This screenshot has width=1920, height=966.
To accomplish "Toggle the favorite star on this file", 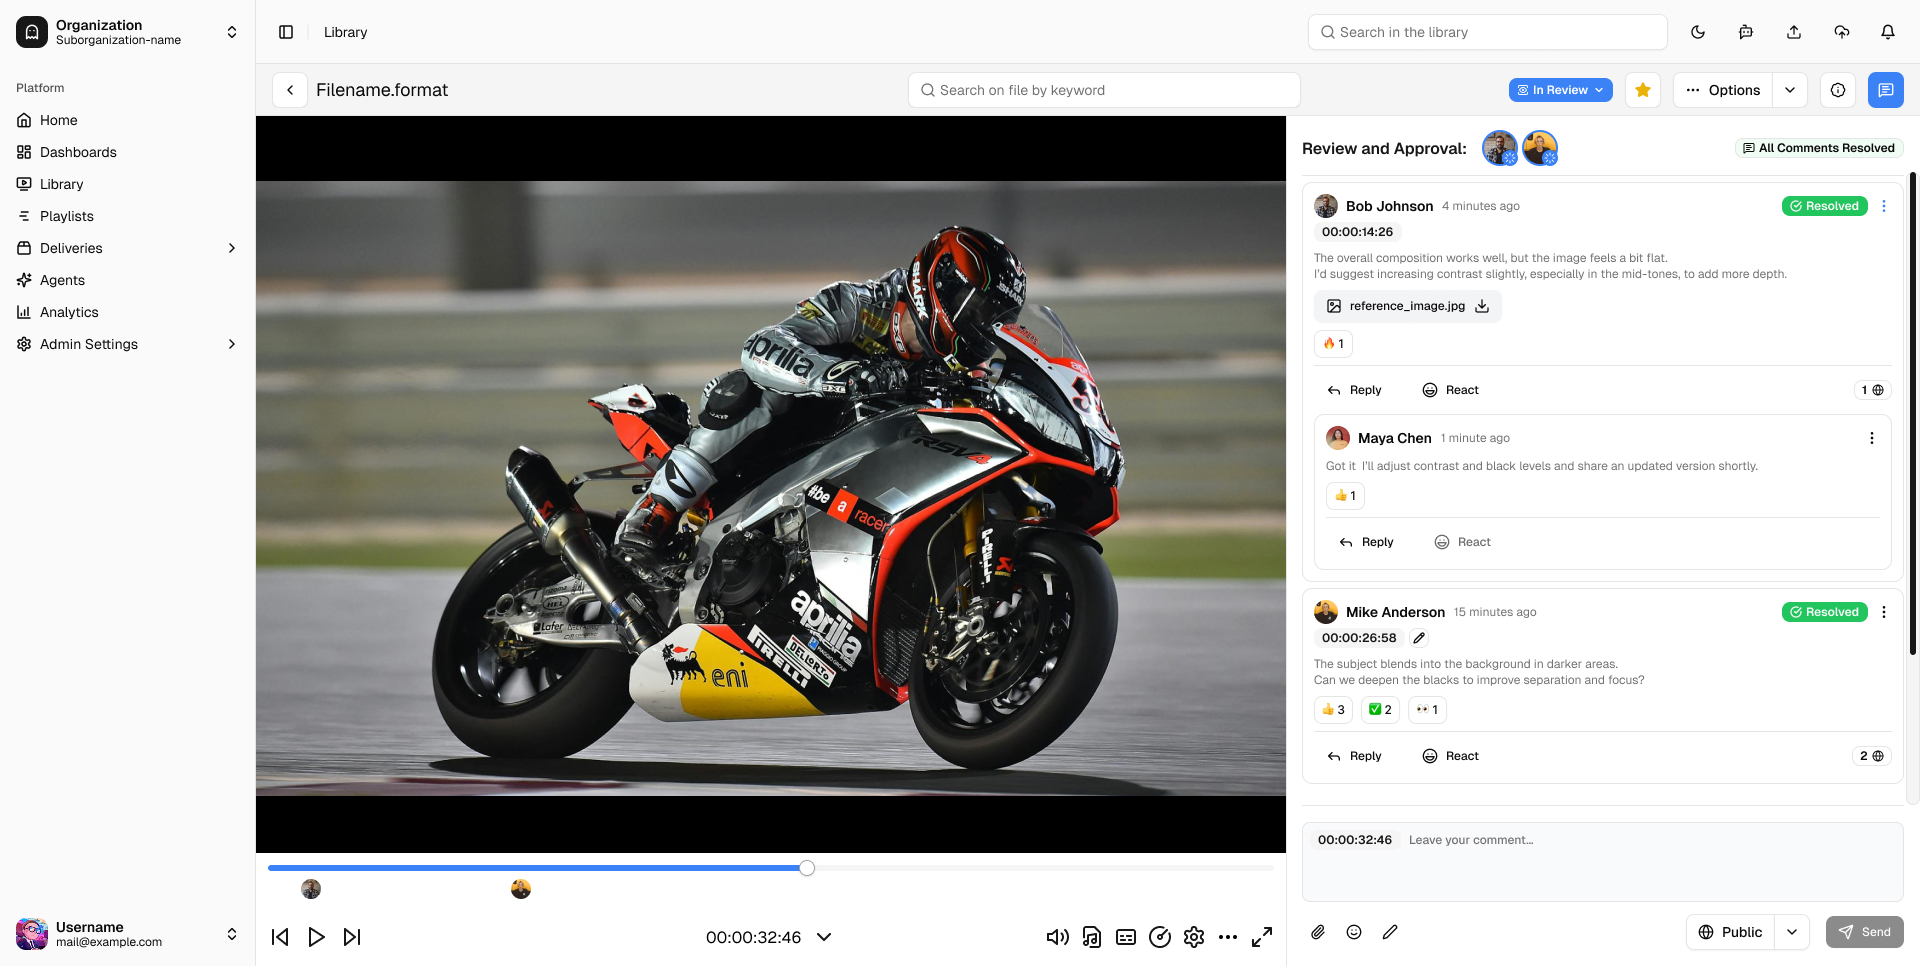I will 1642,90.
